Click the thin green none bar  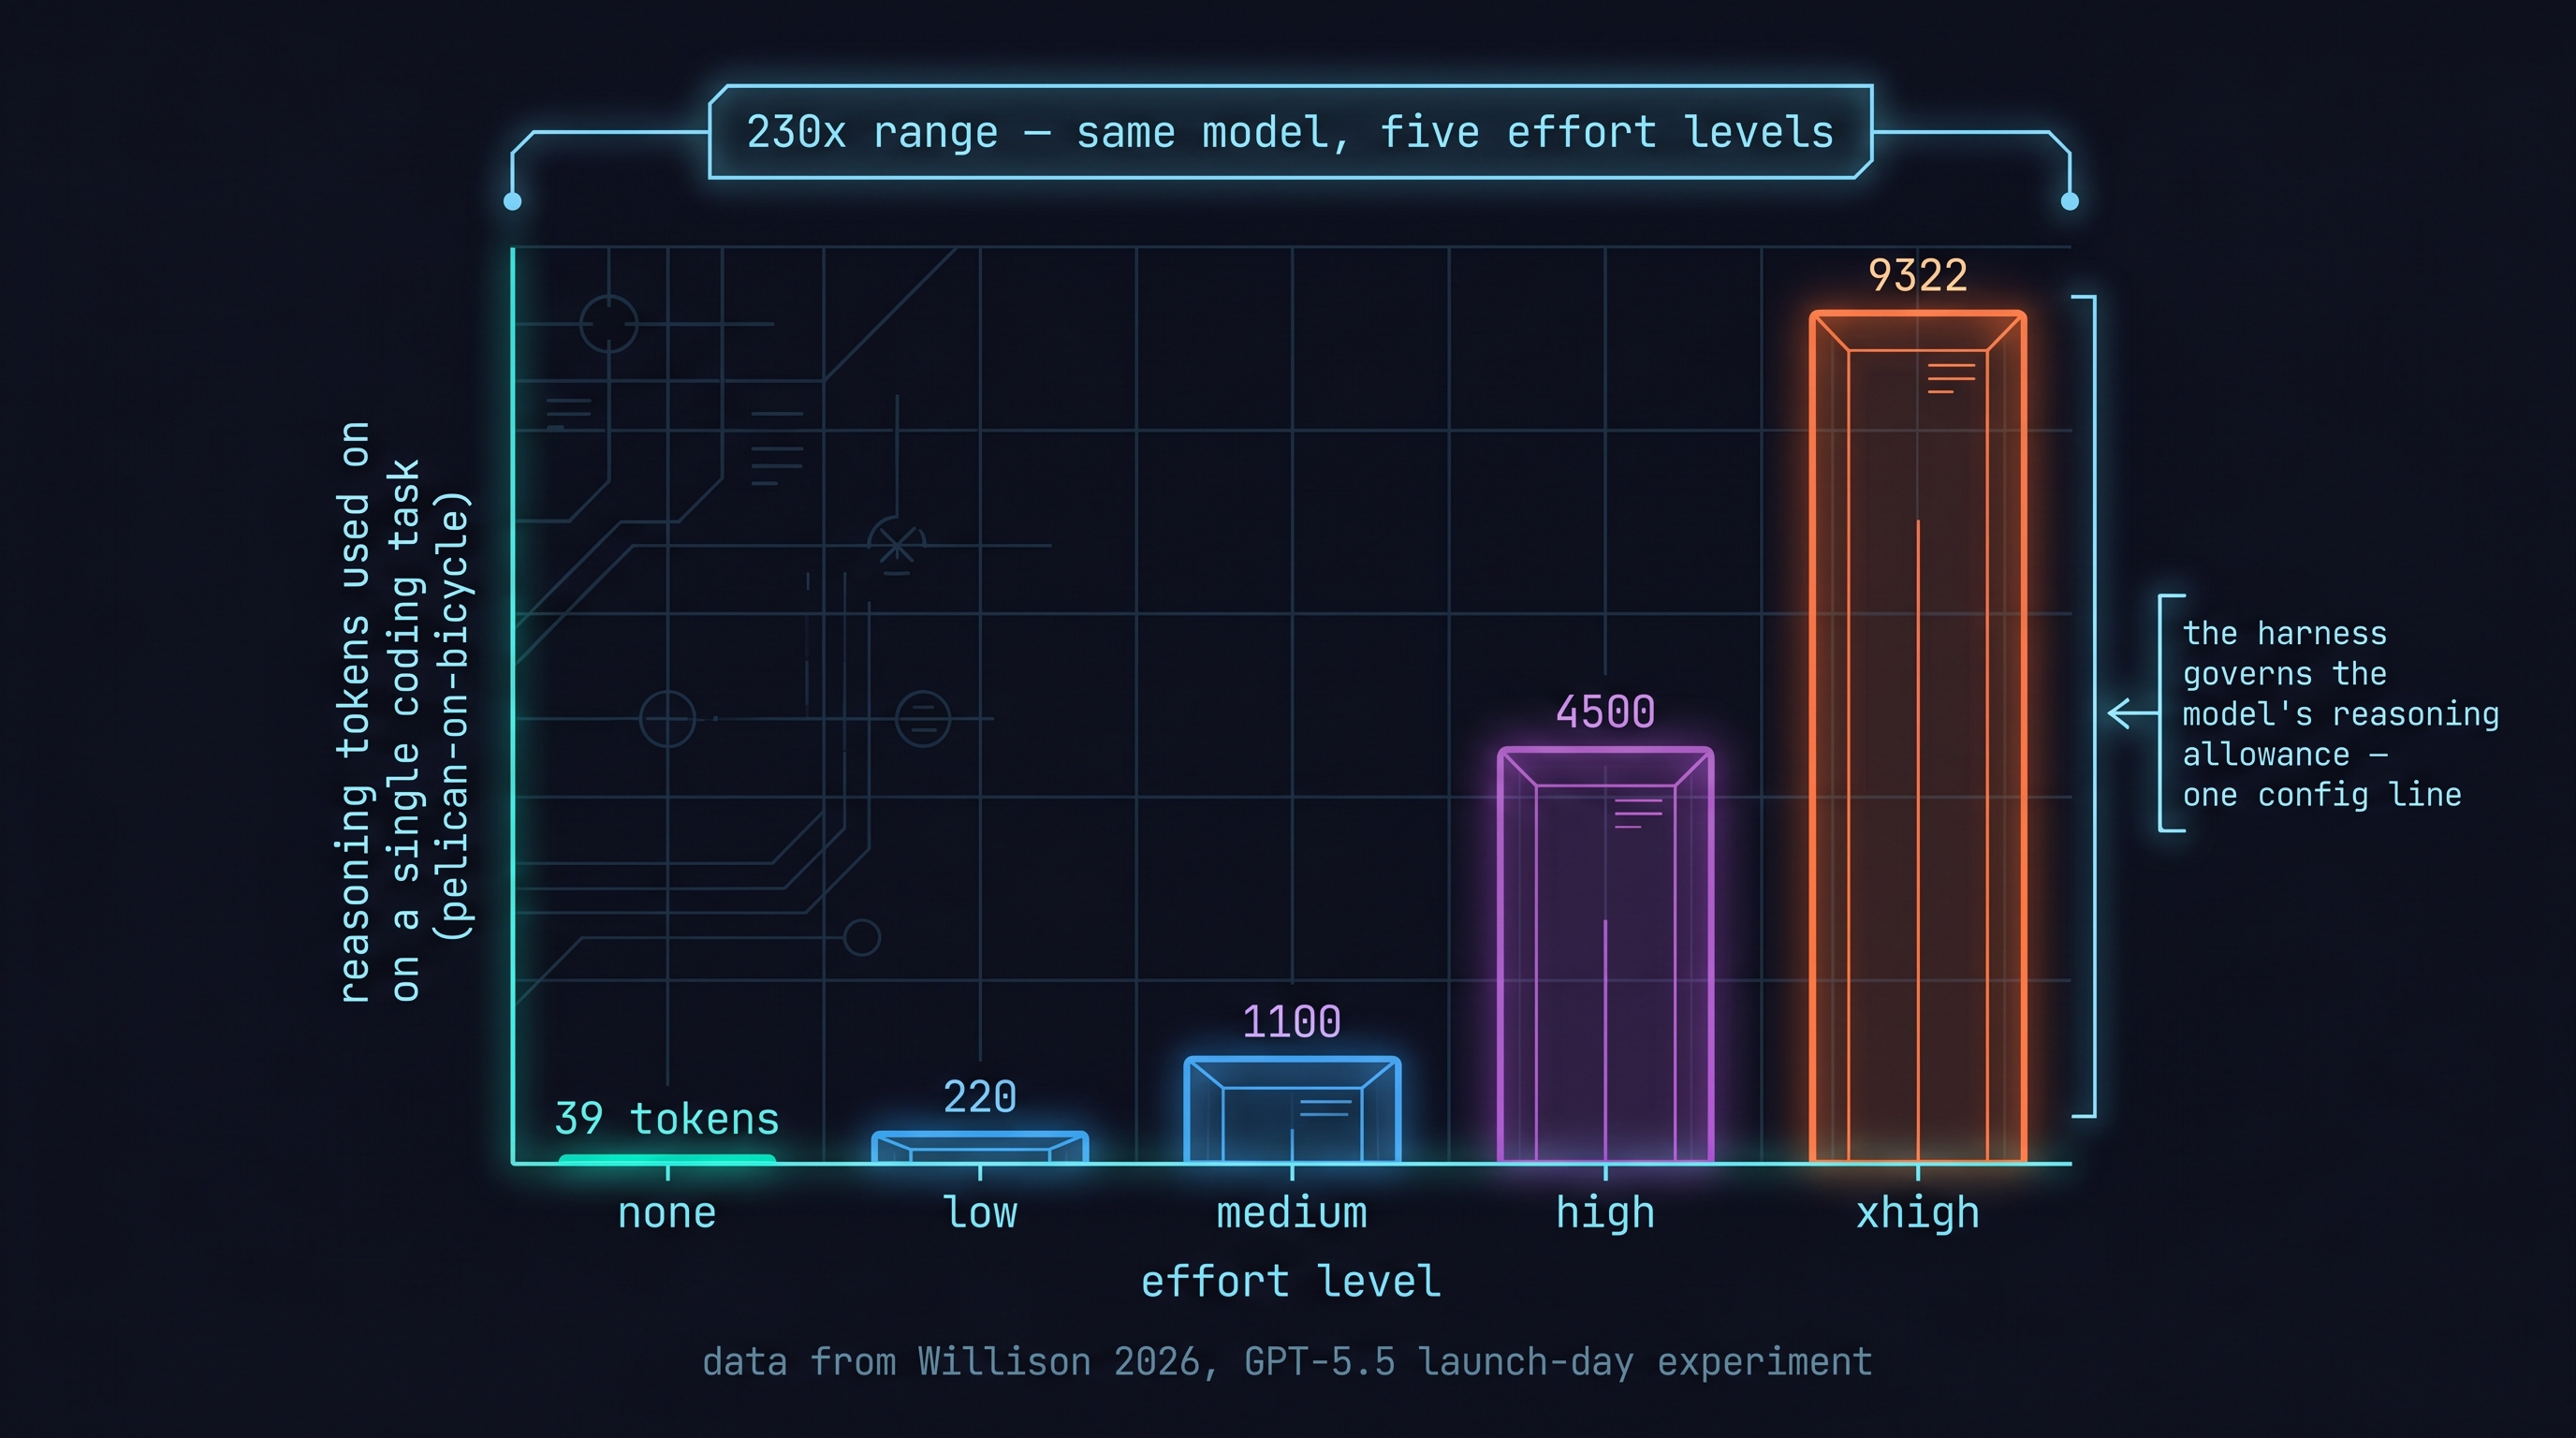[x=667, y=1159]
